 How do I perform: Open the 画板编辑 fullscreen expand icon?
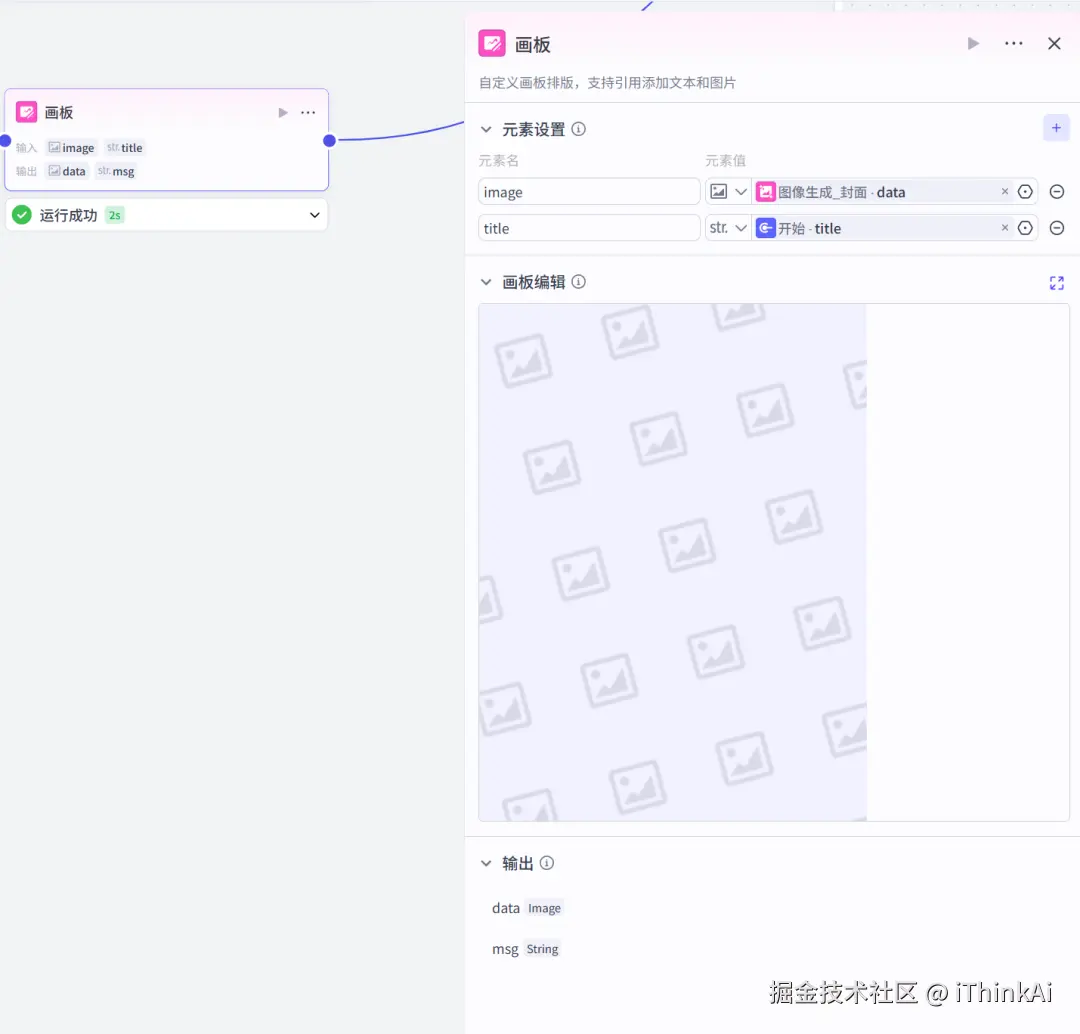pyautogui.click(x=1056, y=283)
